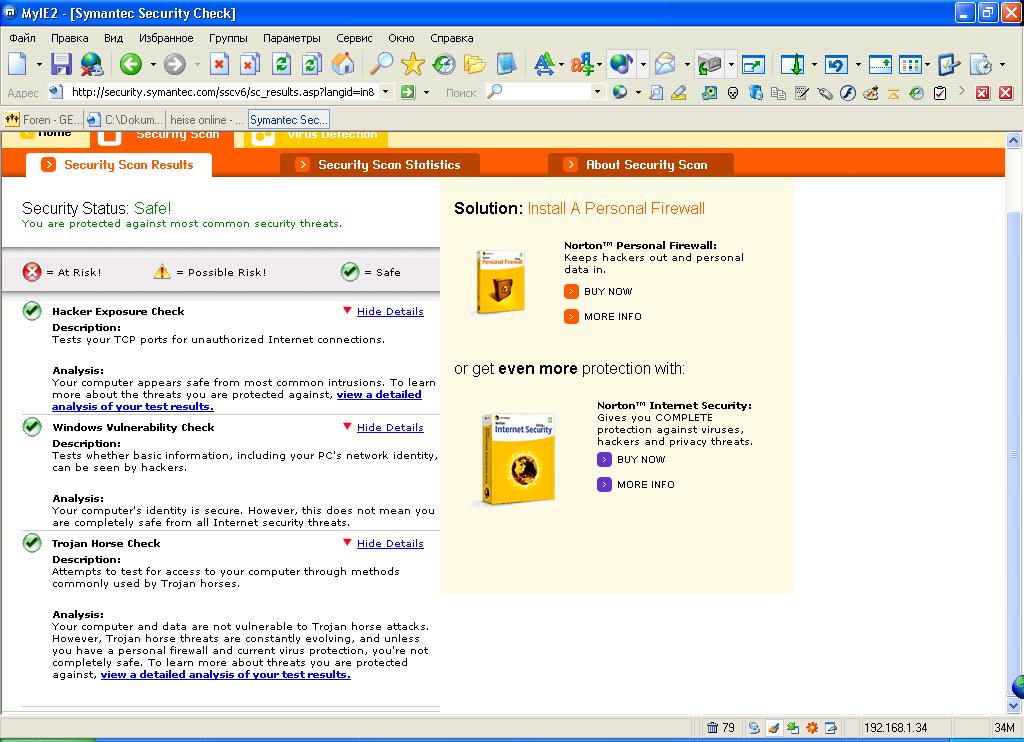Open the search box dropdown arrow
This screenshot has height=742, width=1024.
click(597, 91)
